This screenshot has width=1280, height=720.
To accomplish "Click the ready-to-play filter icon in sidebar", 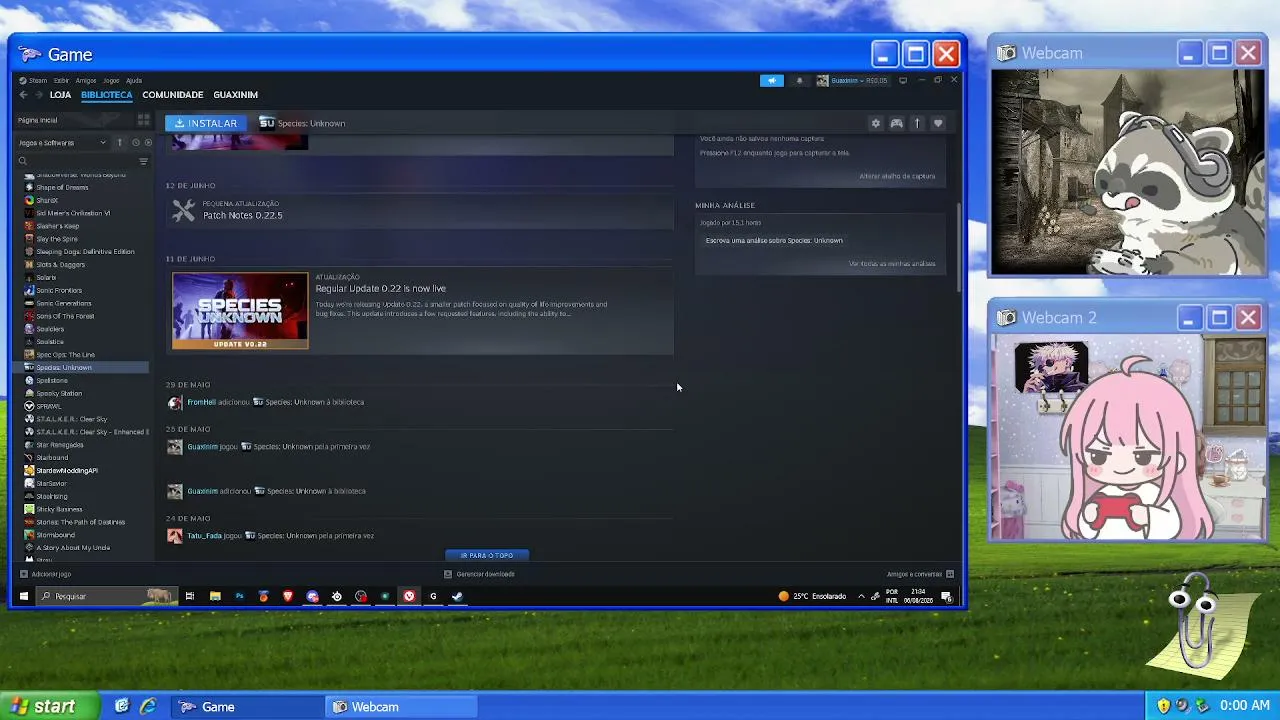I will click(148, 143).
